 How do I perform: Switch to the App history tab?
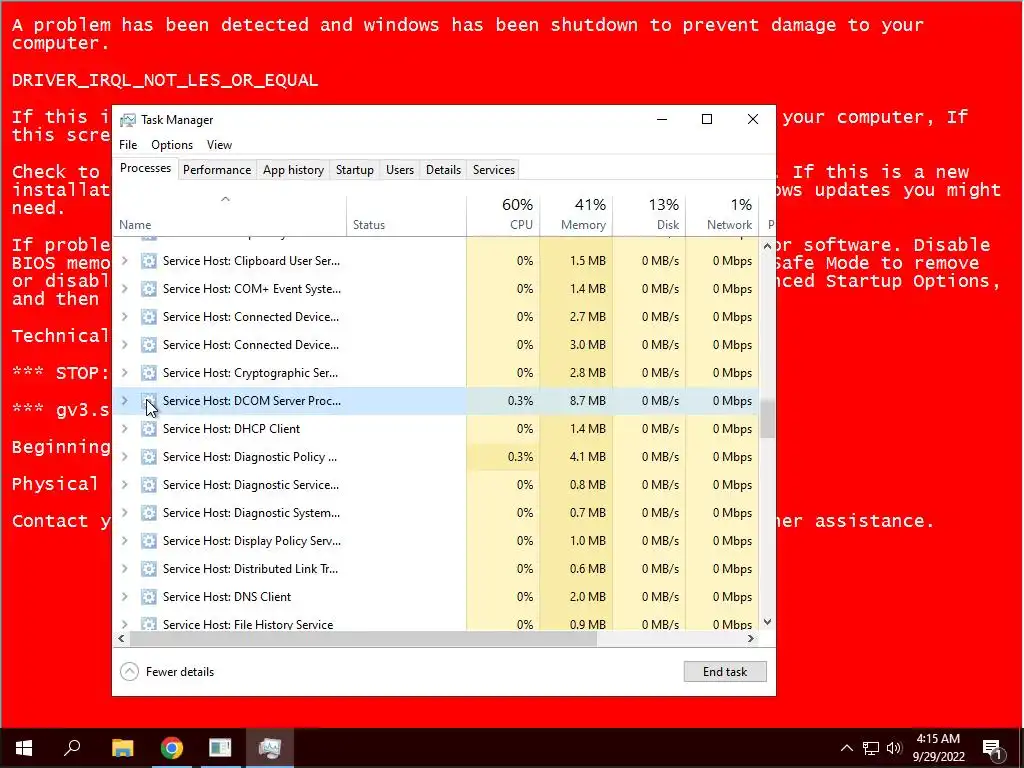[x=293, y=170]
